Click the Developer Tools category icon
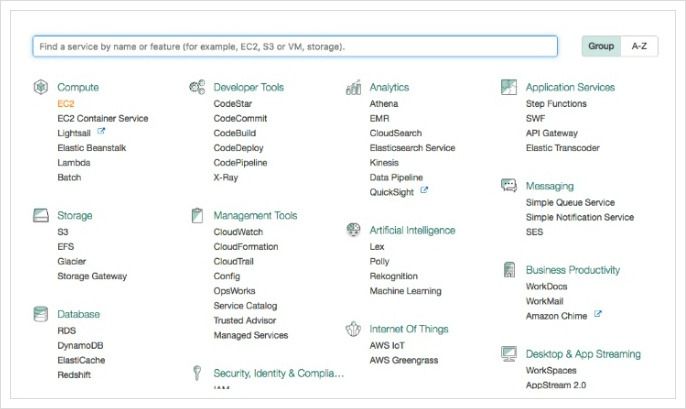Image resolution: width=686 pixels, height=409 pixels. click(197, 87)
